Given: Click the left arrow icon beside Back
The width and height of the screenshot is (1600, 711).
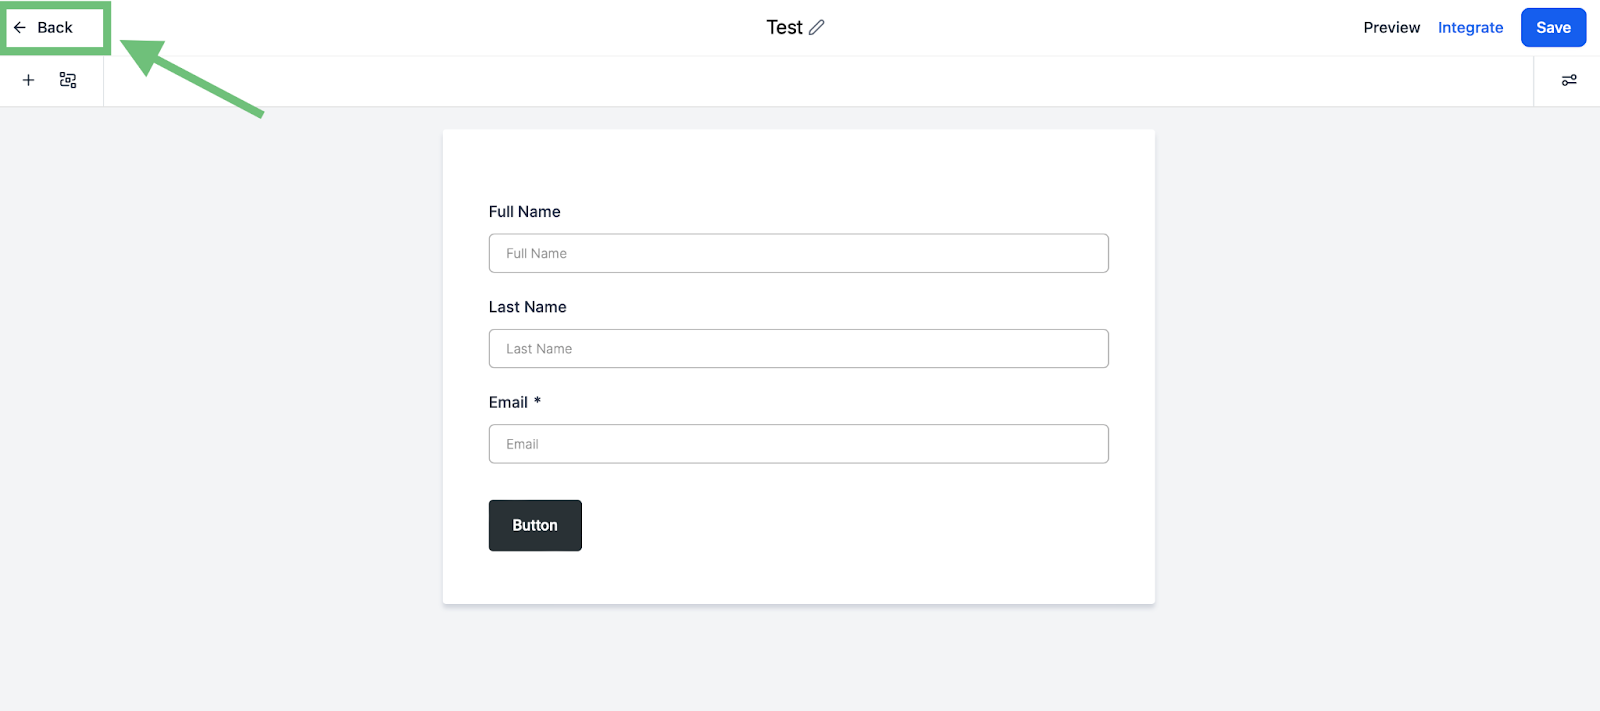Looking at the screenshot, I should pos(20,28).
